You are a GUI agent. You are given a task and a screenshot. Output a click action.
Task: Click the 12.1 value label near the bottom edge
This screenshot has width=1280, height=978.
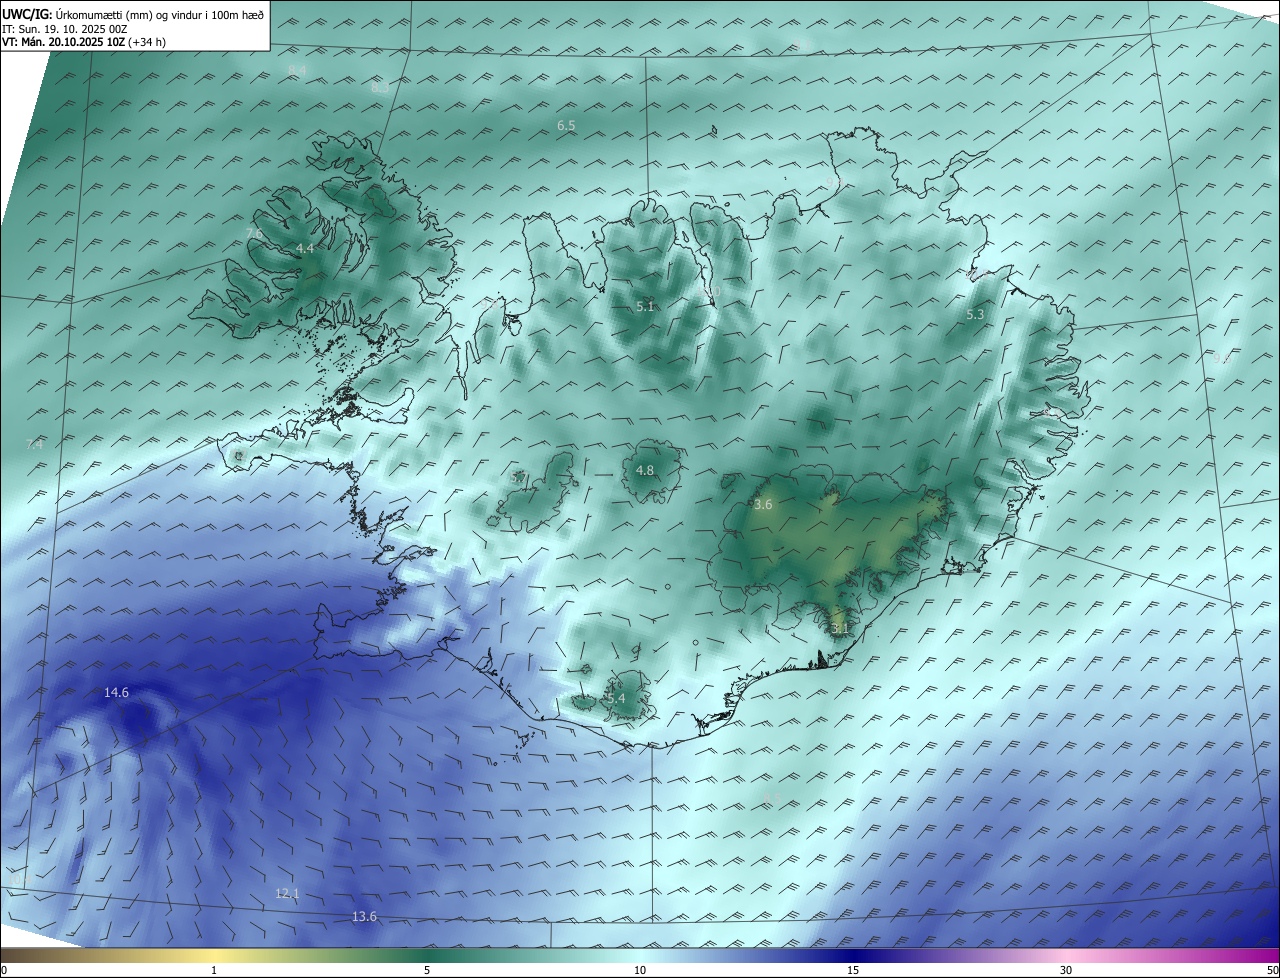(288, 893)
